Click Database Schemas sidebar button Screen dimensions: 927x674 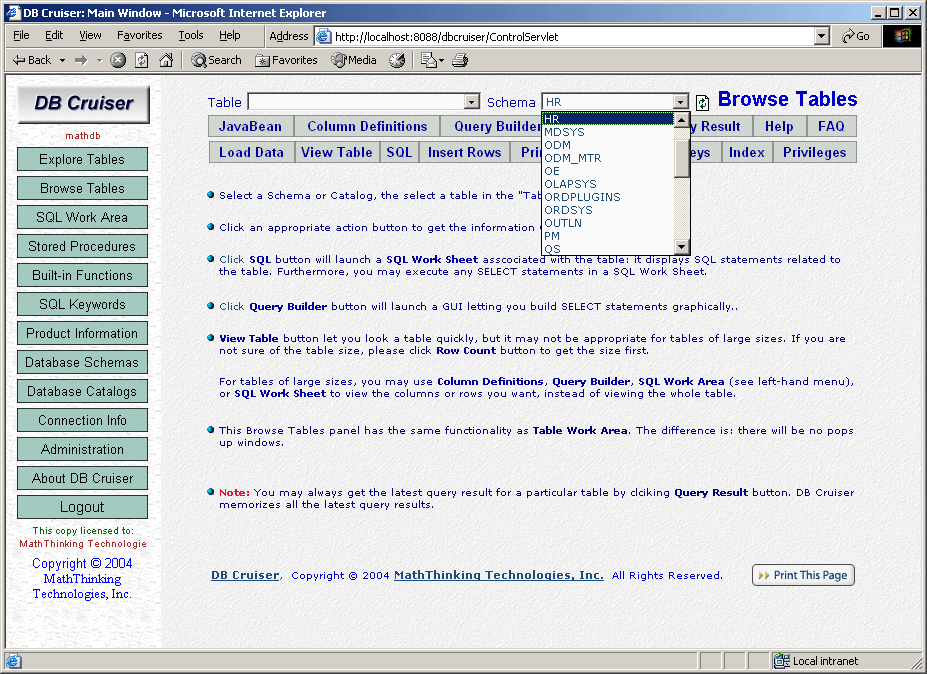point(82,362)
